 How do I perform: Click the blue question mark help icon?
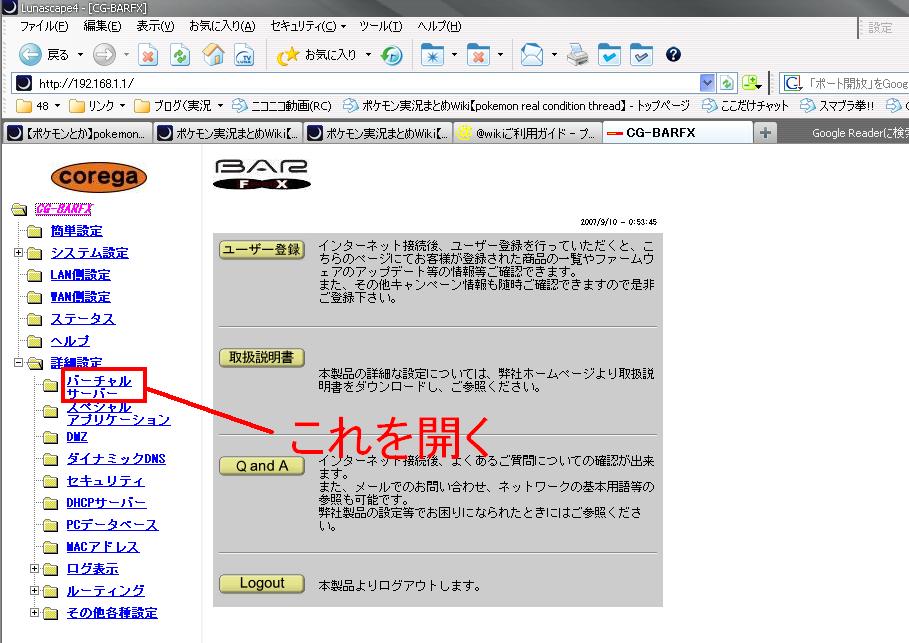pos(673,55)
